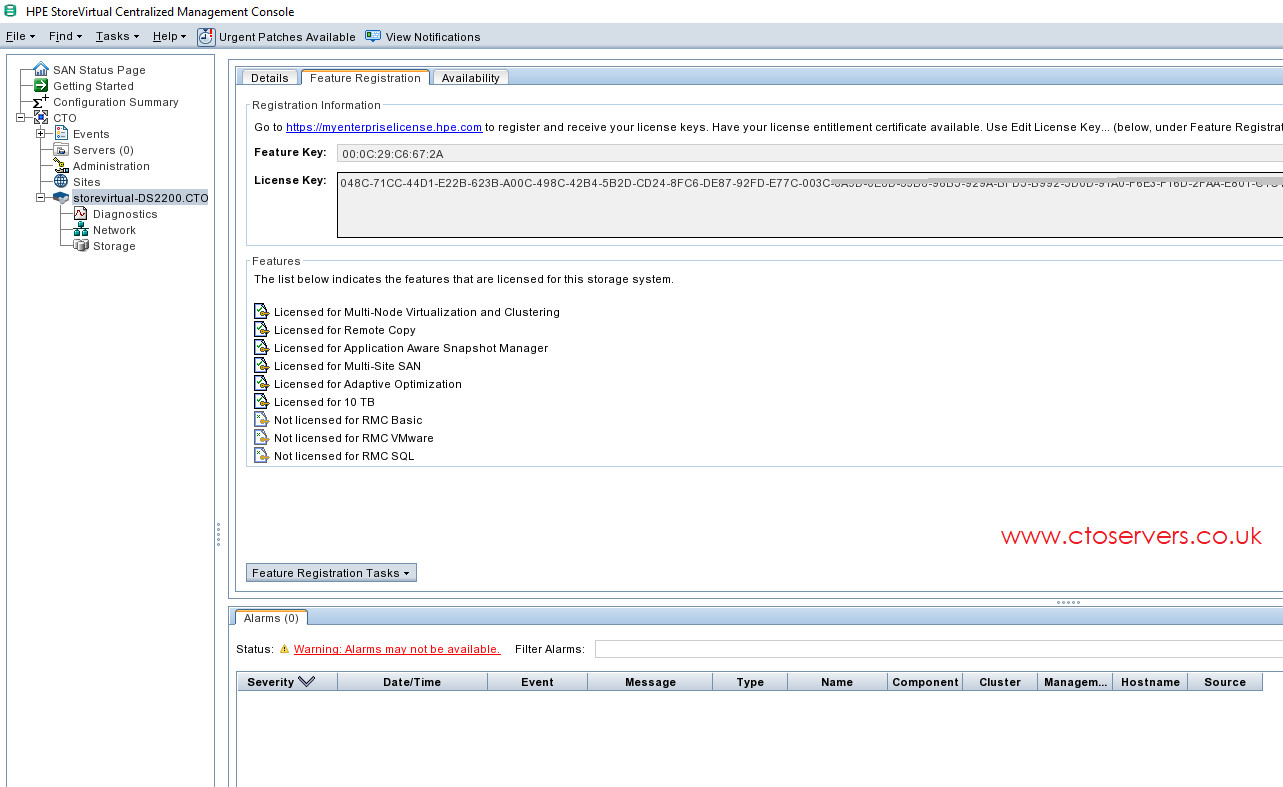Sort alarms by Date/Time column
This screenshot has width=1283, height=787.
(x=412, y=682)
